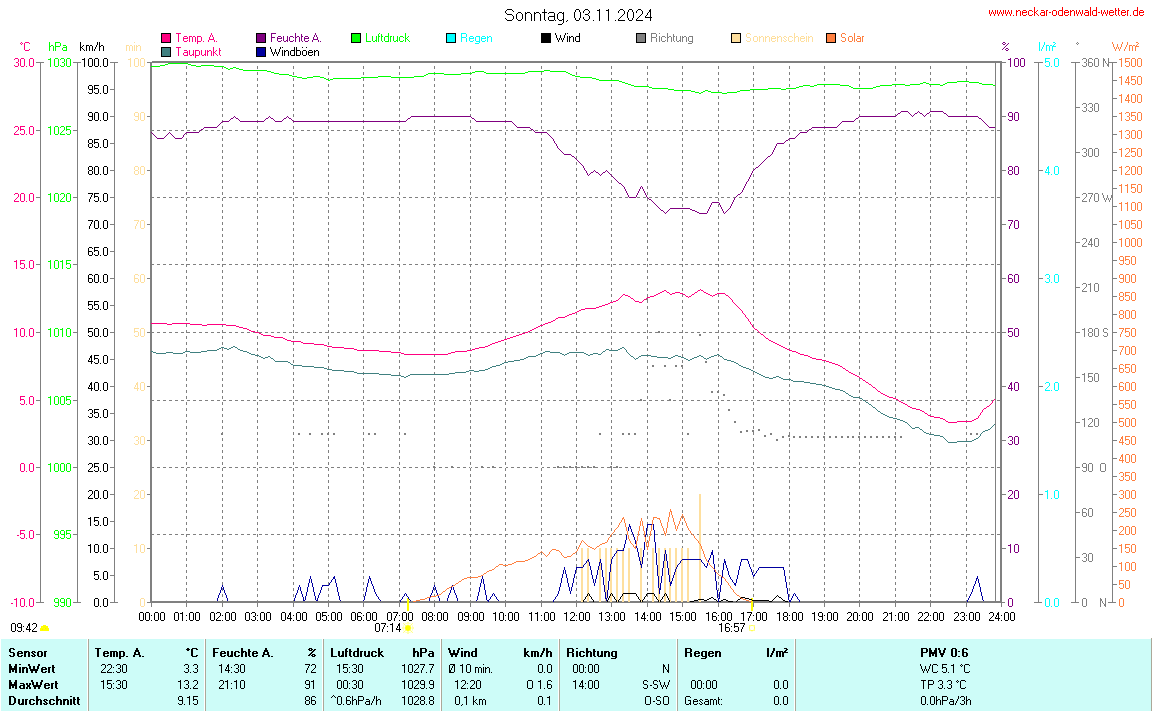This screenshot has width=1152, height=711.
Task: Click the sunrise sun icon at 07:14
Action: click(408, 628)
